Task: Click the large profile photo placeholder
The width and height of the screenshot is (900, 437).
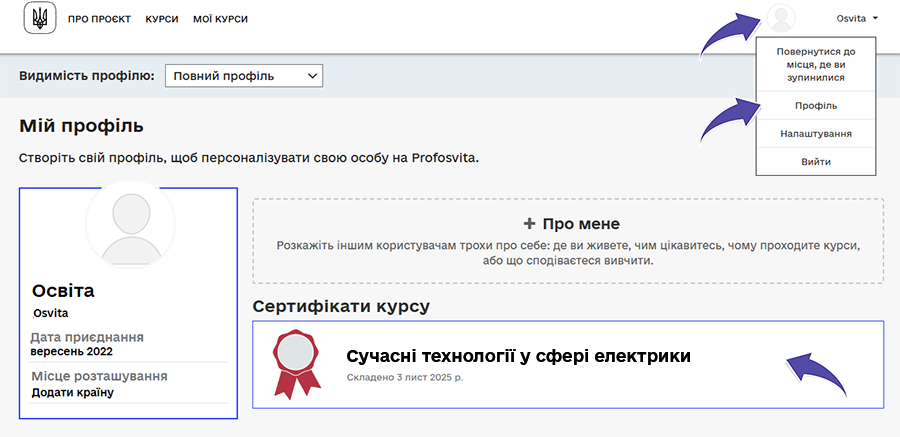Action: point(131,224)
